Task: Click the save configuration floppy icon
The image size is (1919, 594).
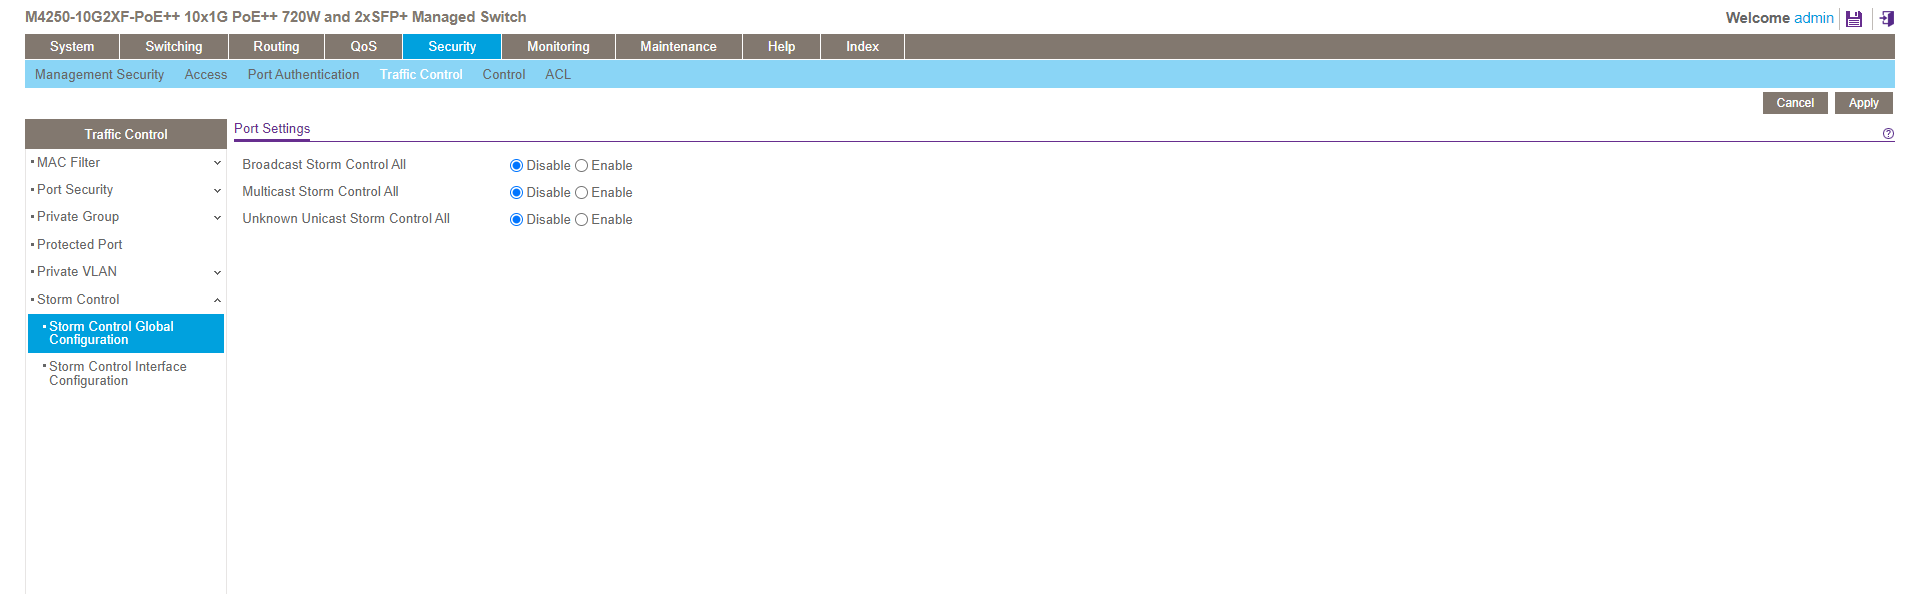Action: [1853, 19]
